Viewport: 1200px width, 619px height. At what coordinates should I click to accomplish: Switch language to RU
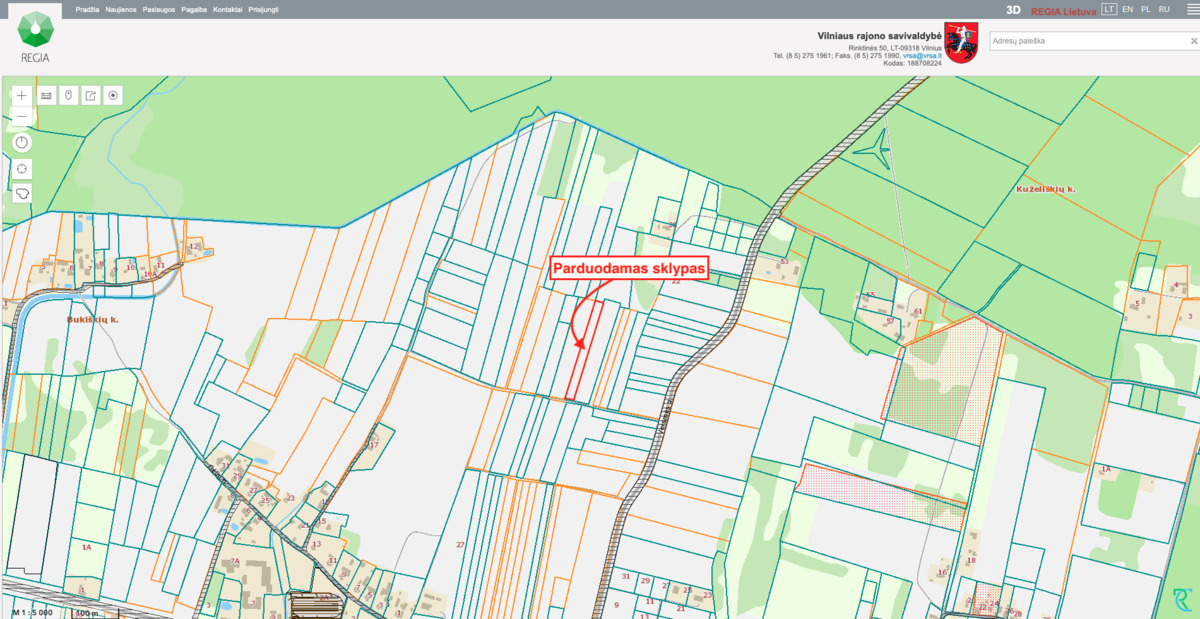click(x=1164, y=9)
